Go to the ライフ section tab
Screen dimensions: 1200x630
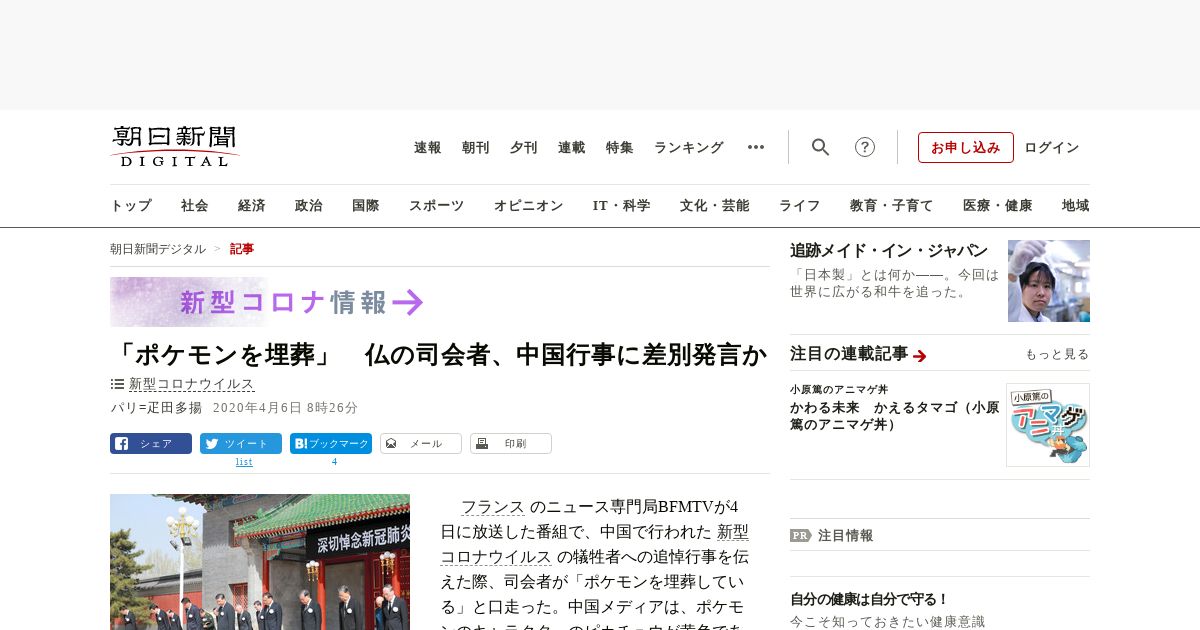800,205
